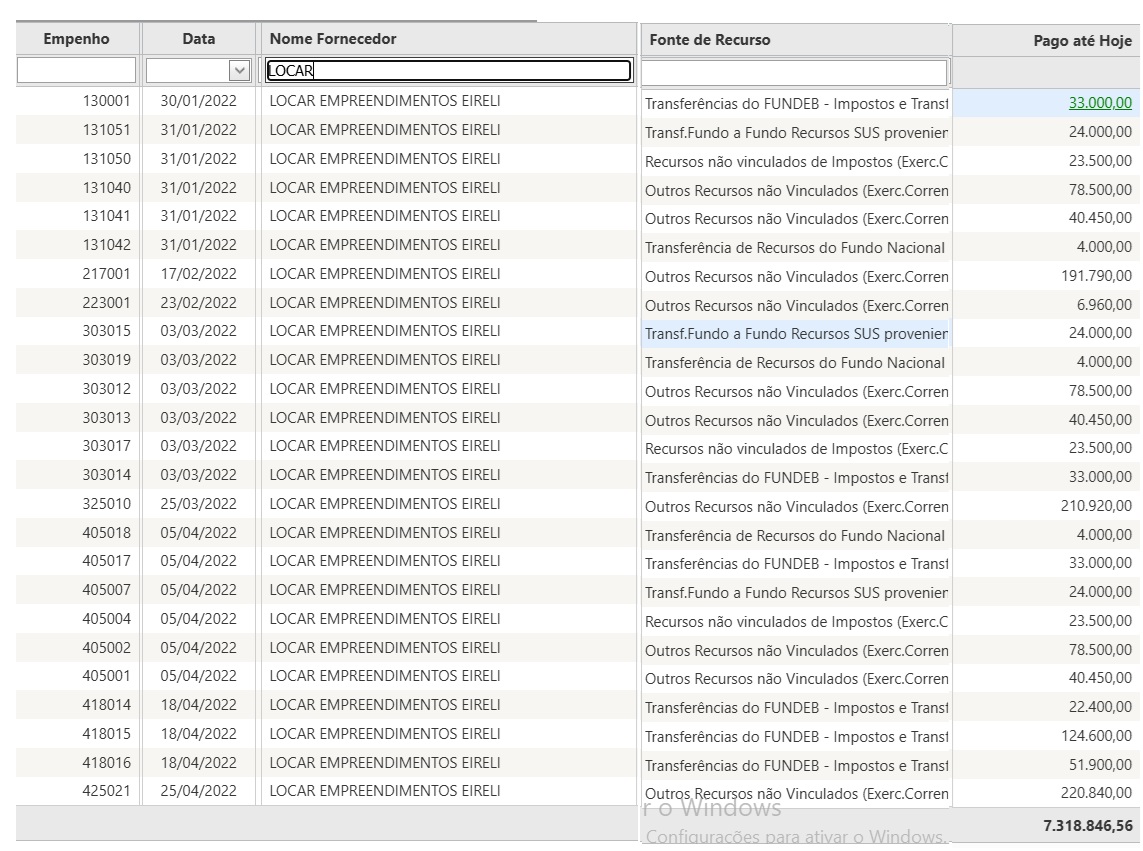Open the Data filter dropdown arrow

239,71
